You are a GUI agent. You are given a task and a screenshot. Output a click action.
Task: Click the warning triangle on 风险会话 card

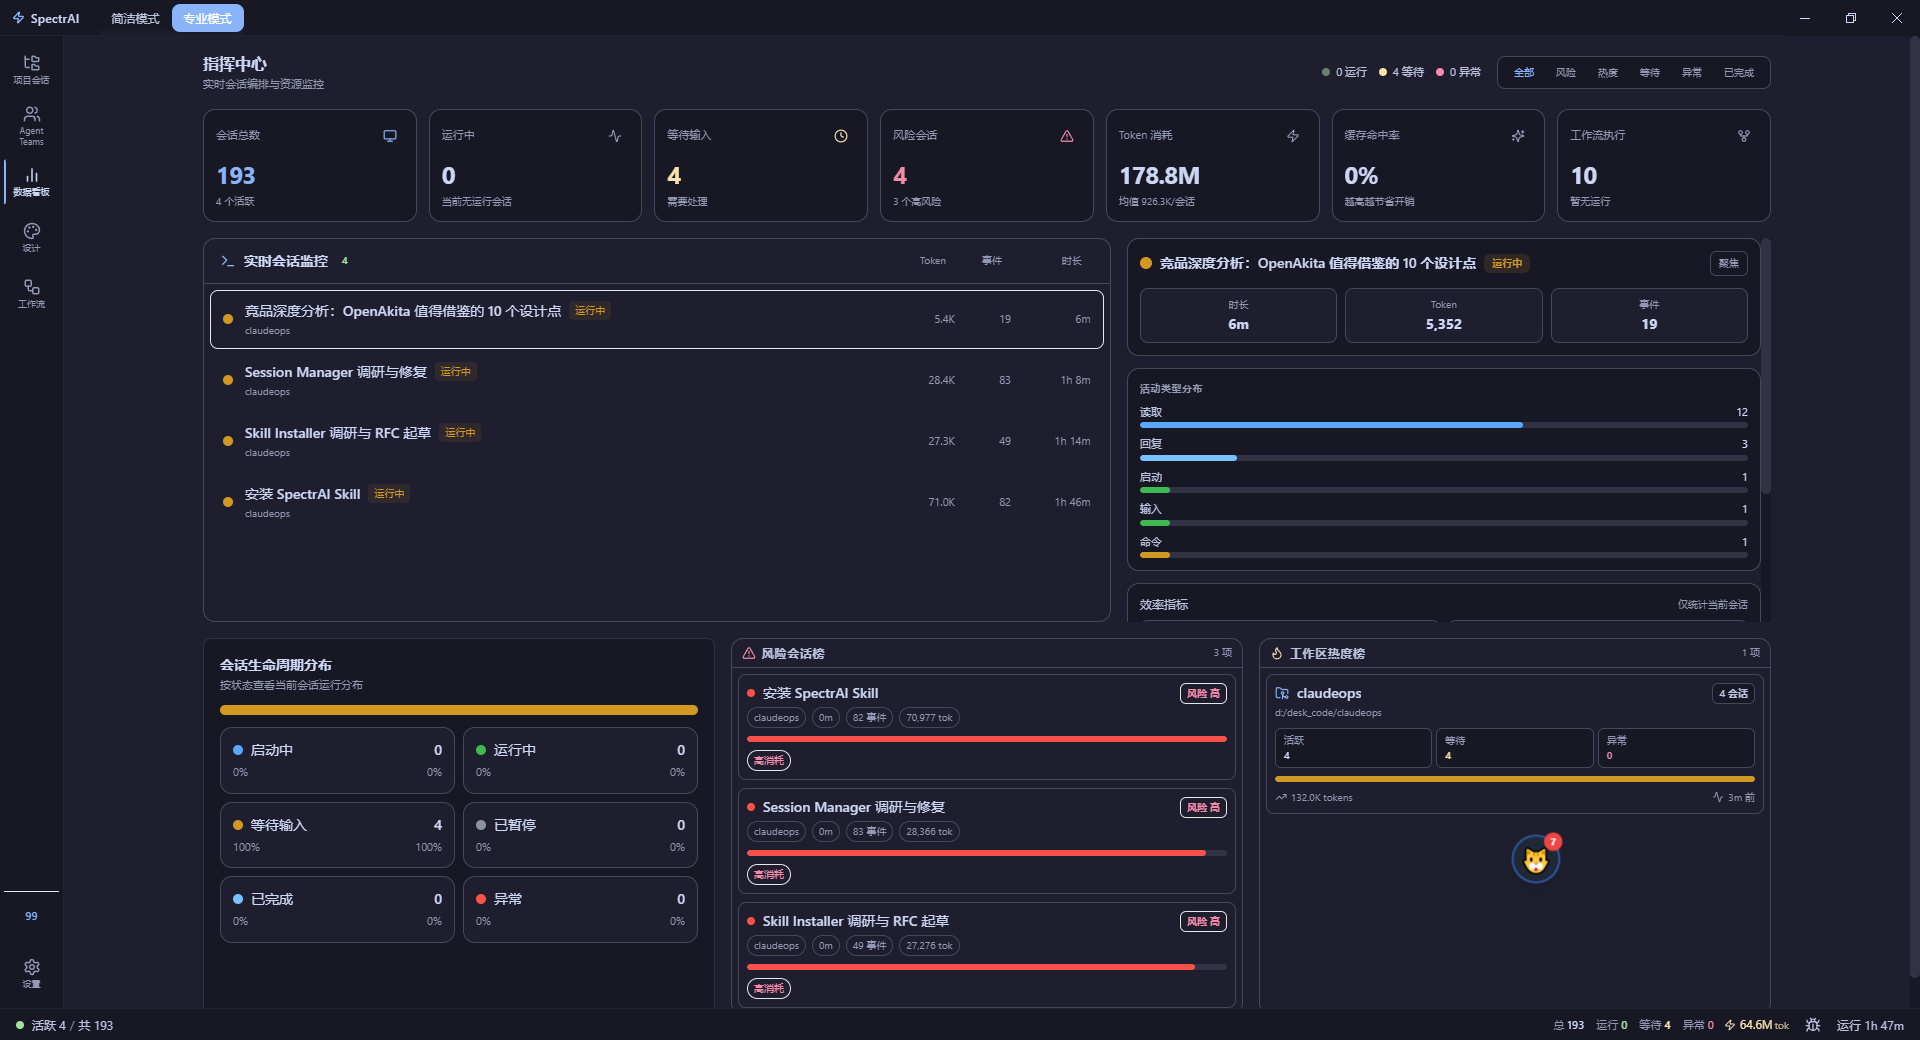click(x=1067, y=136)
